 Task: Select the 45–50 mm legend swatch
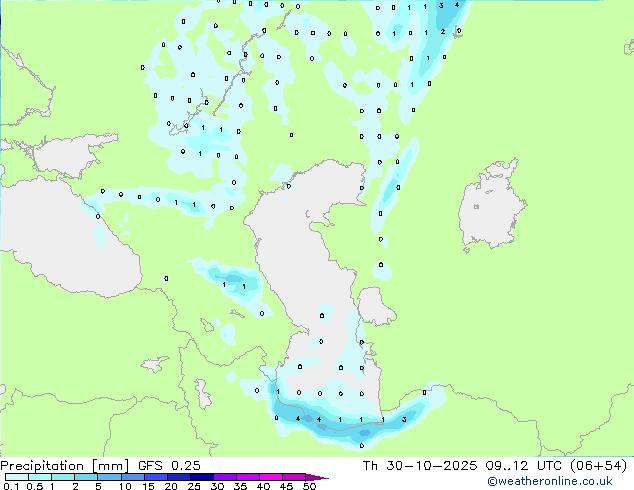294,477
